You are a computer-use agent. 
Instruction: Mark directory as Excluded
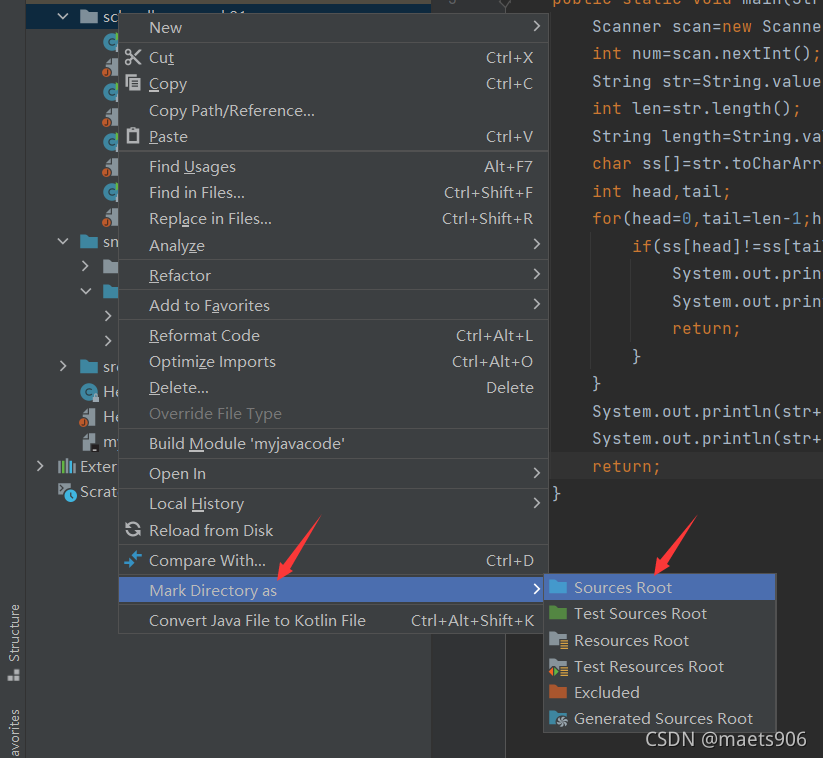(x=660, y=692)
